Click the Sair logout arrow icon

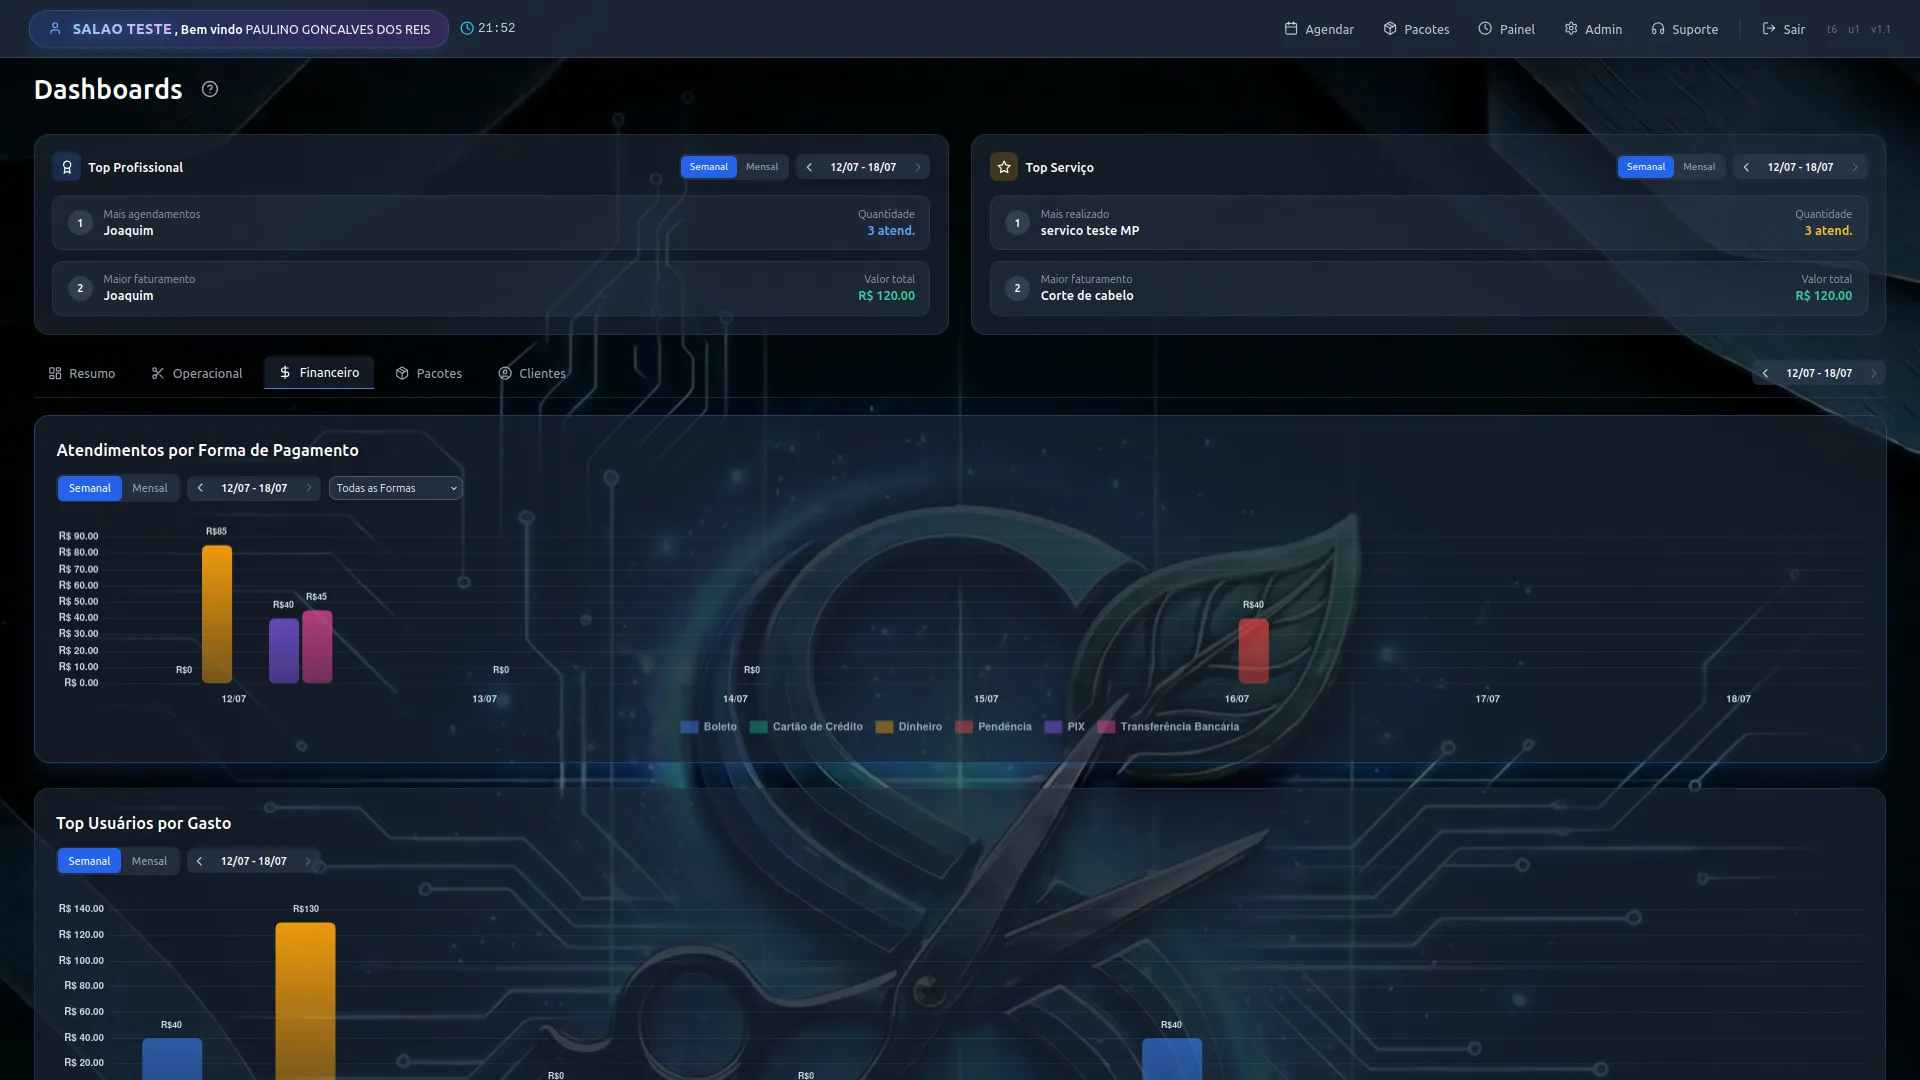[x=1769, y=29]
